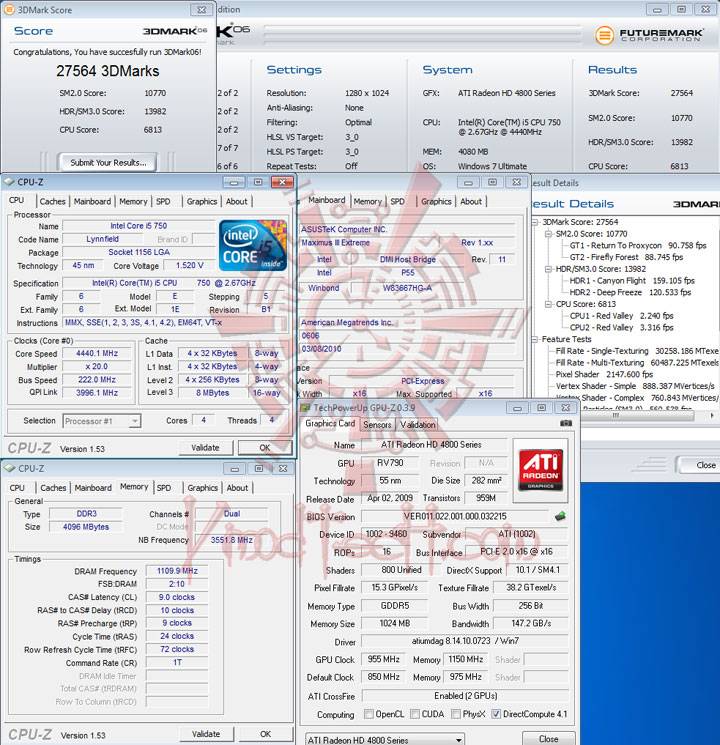Collapse the Feature Tests tree node
The width and height of the screenshot is (720, 745).
535,339
